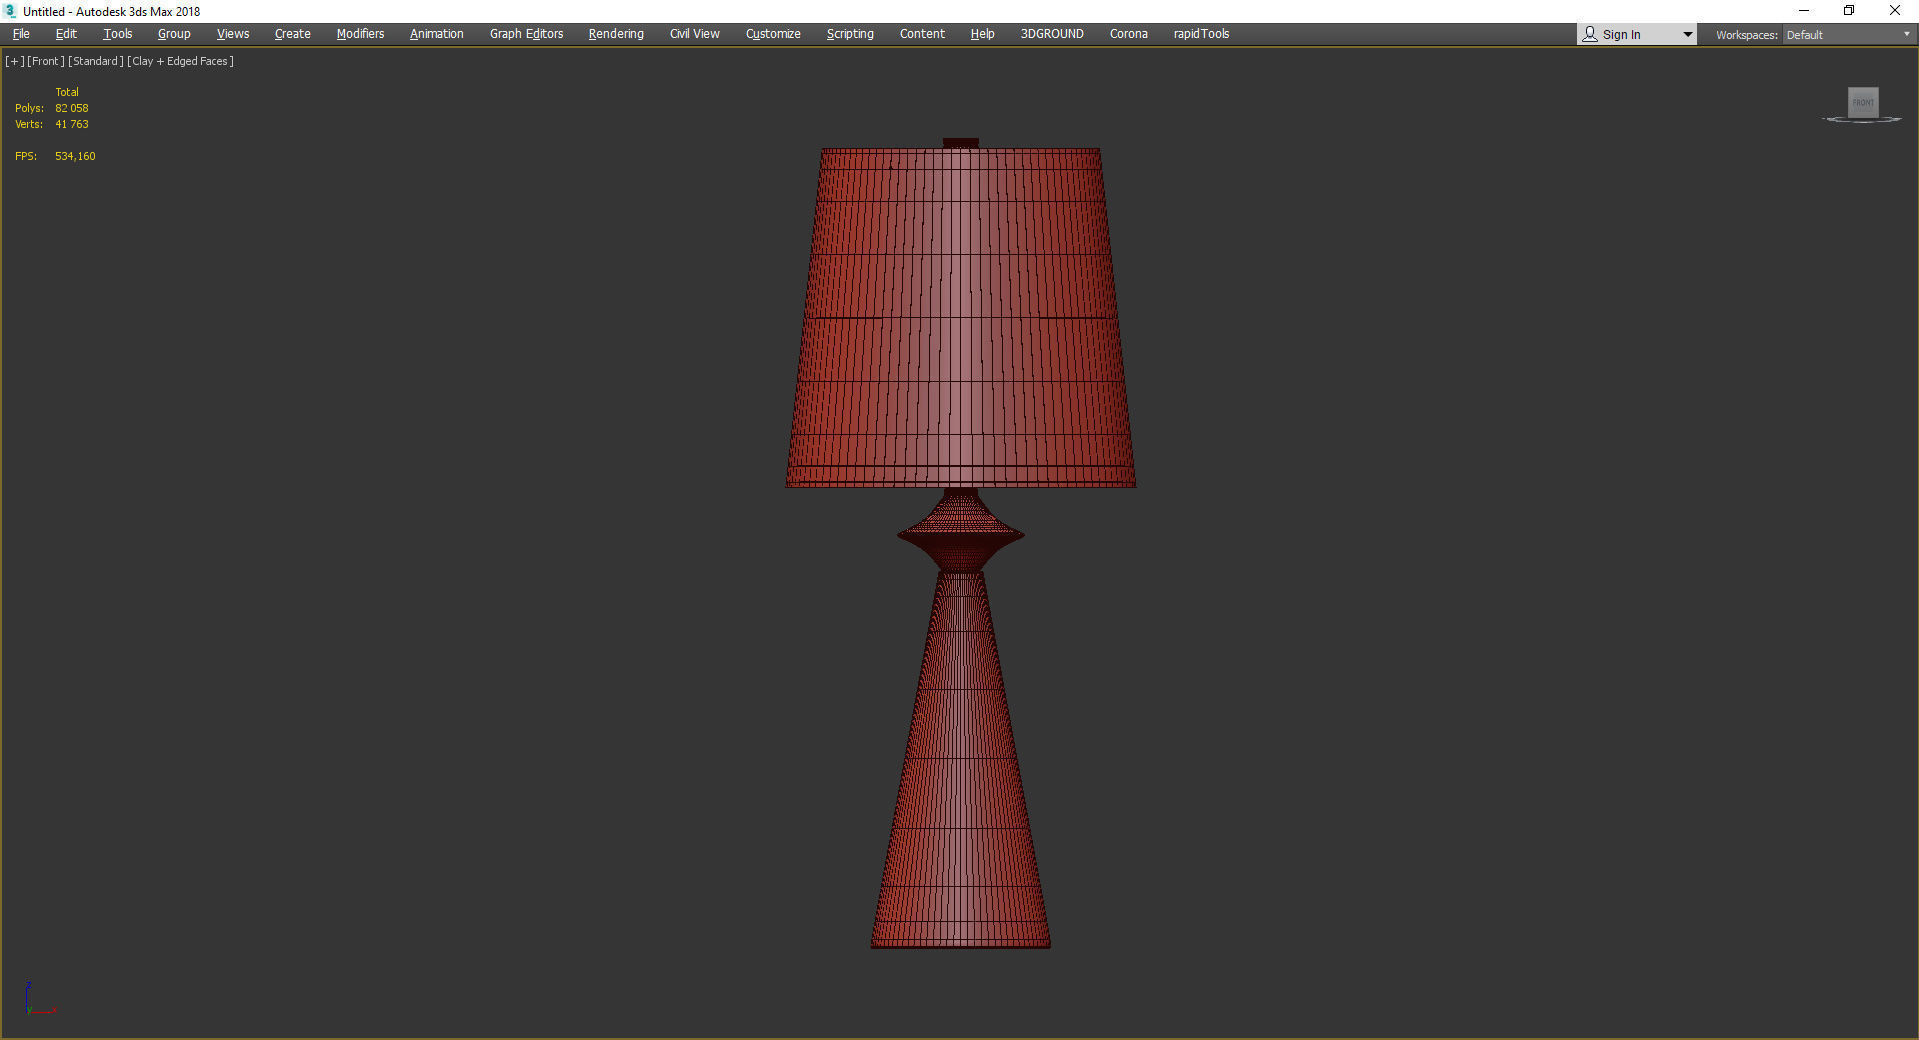Viewport: 1919px width, 1040px height.
Task: Open the Group menu
Action: click(174, 34)
